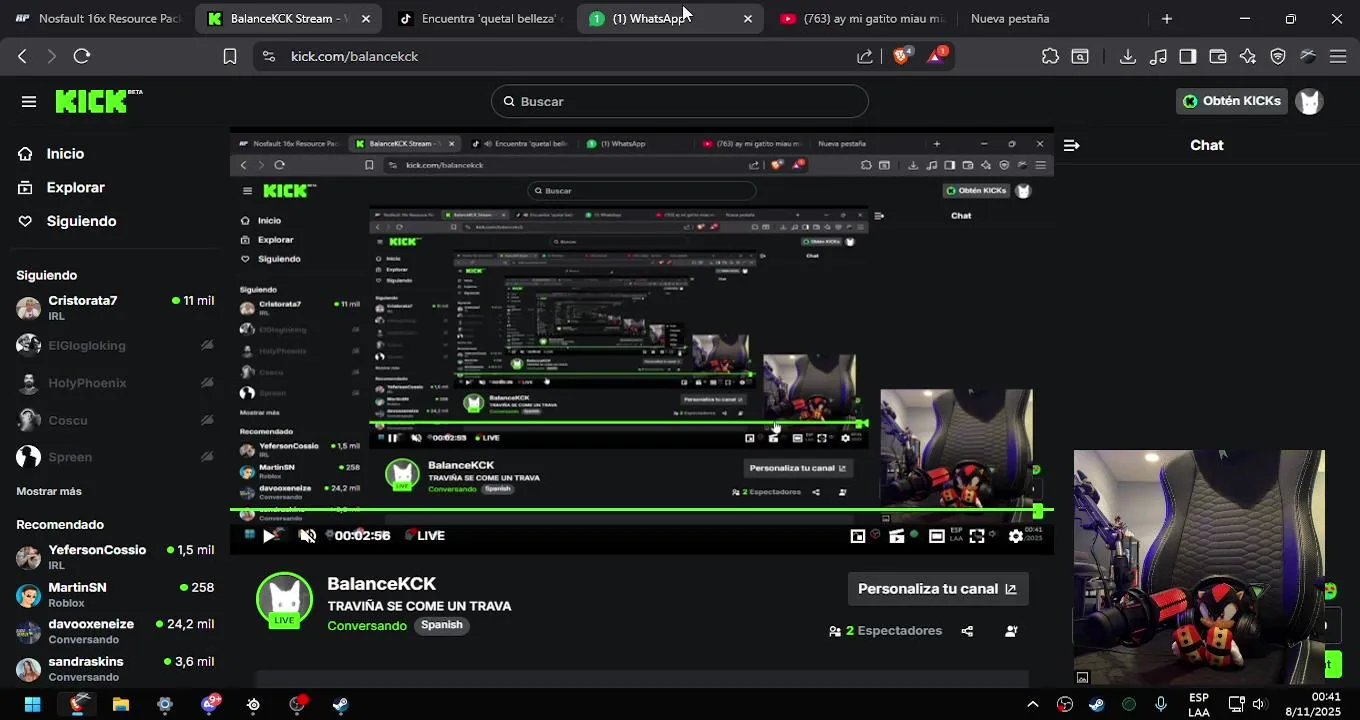Open the Kick sidebar hamburger menu
1360x720 pixels.
pyautogui.click(x=29, y=101)
